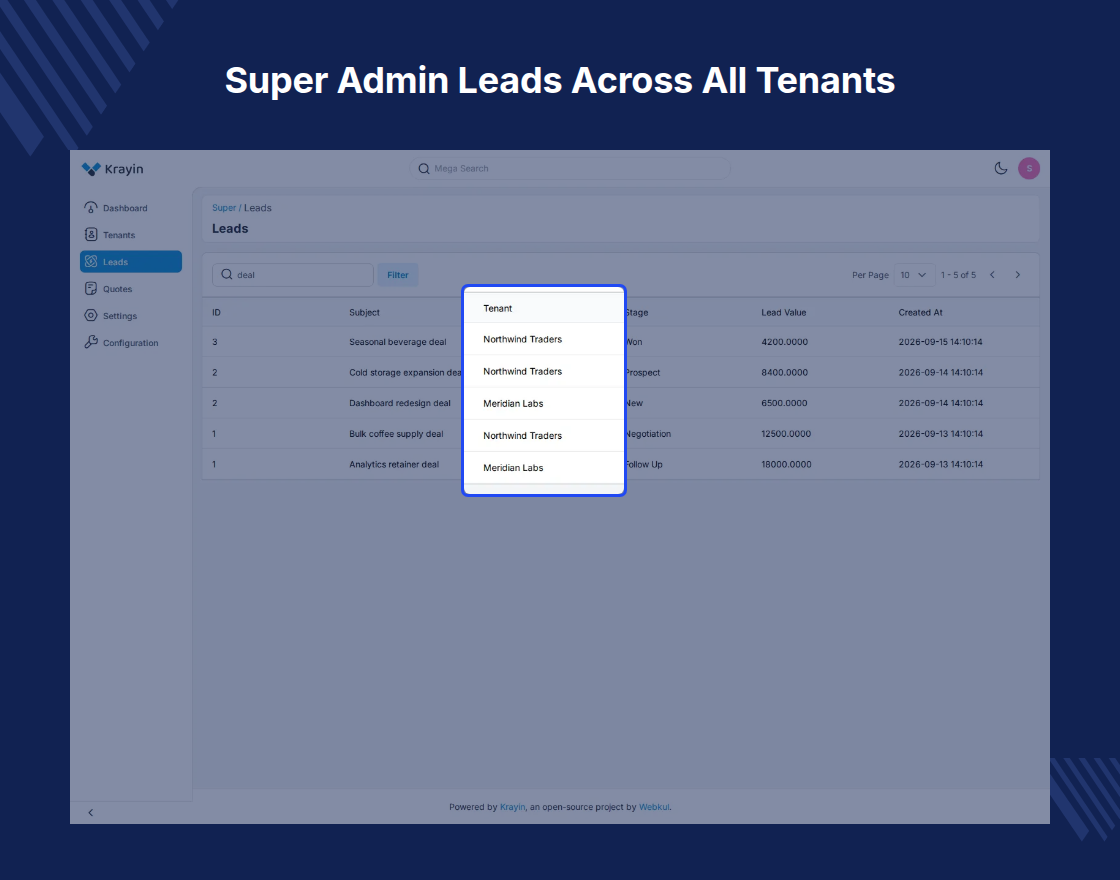
Task: Click lead value 4200.0000
Action: 784,342
